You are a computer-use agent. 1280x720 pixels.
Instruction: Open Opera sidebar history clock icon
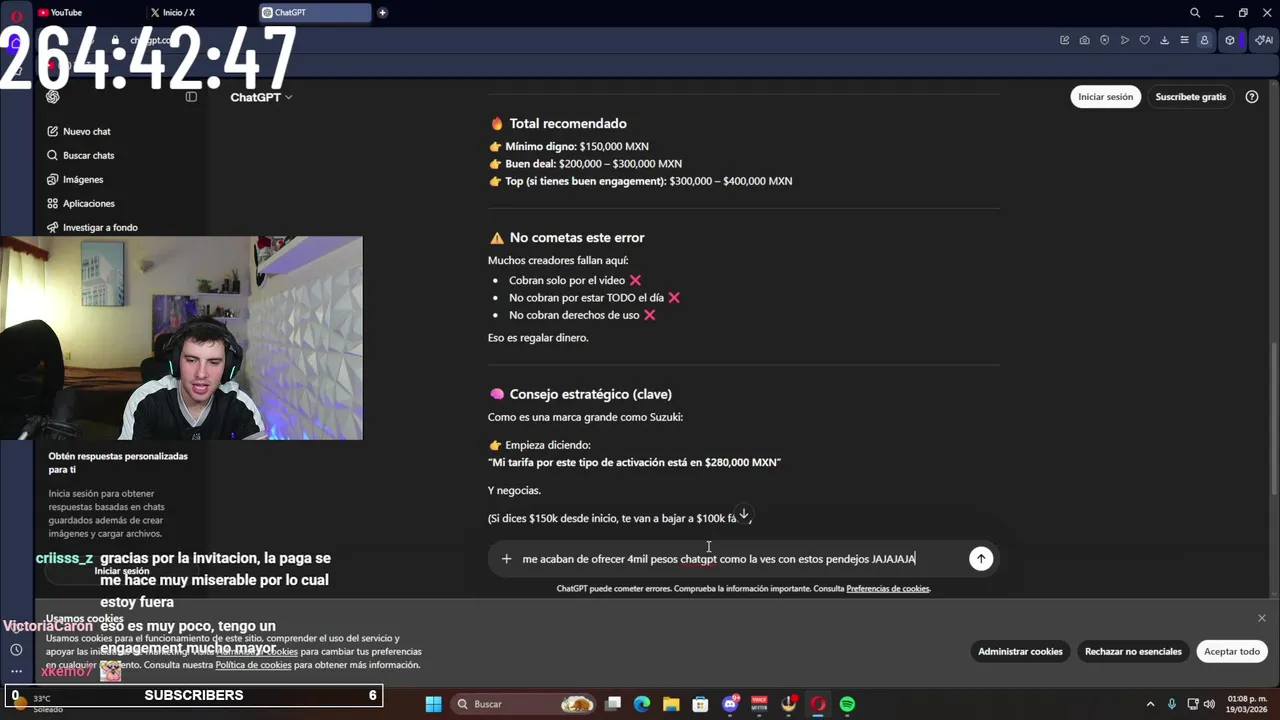pos(16,650)
